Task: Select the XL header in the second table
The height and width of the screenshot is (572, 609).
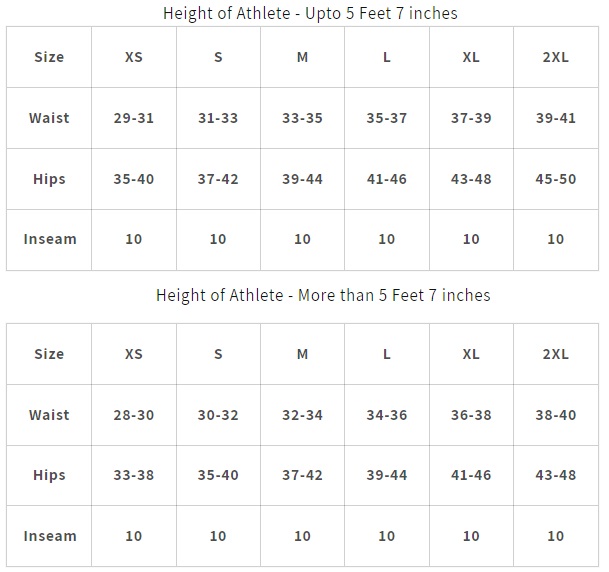Action: tap(471, 354)
